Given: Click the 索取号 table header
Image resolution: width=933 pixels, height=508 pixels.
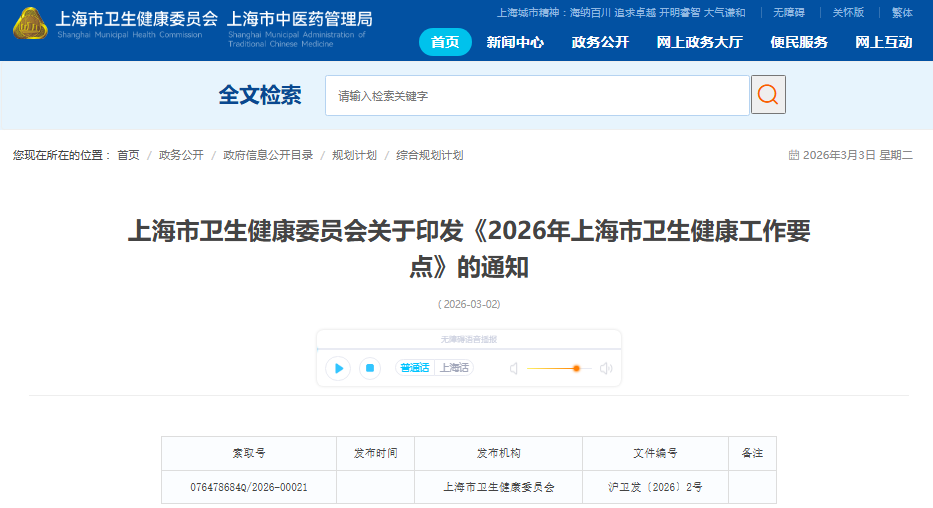Looking at the screenshot, I should pyautogui.click(x=249, y=453).
